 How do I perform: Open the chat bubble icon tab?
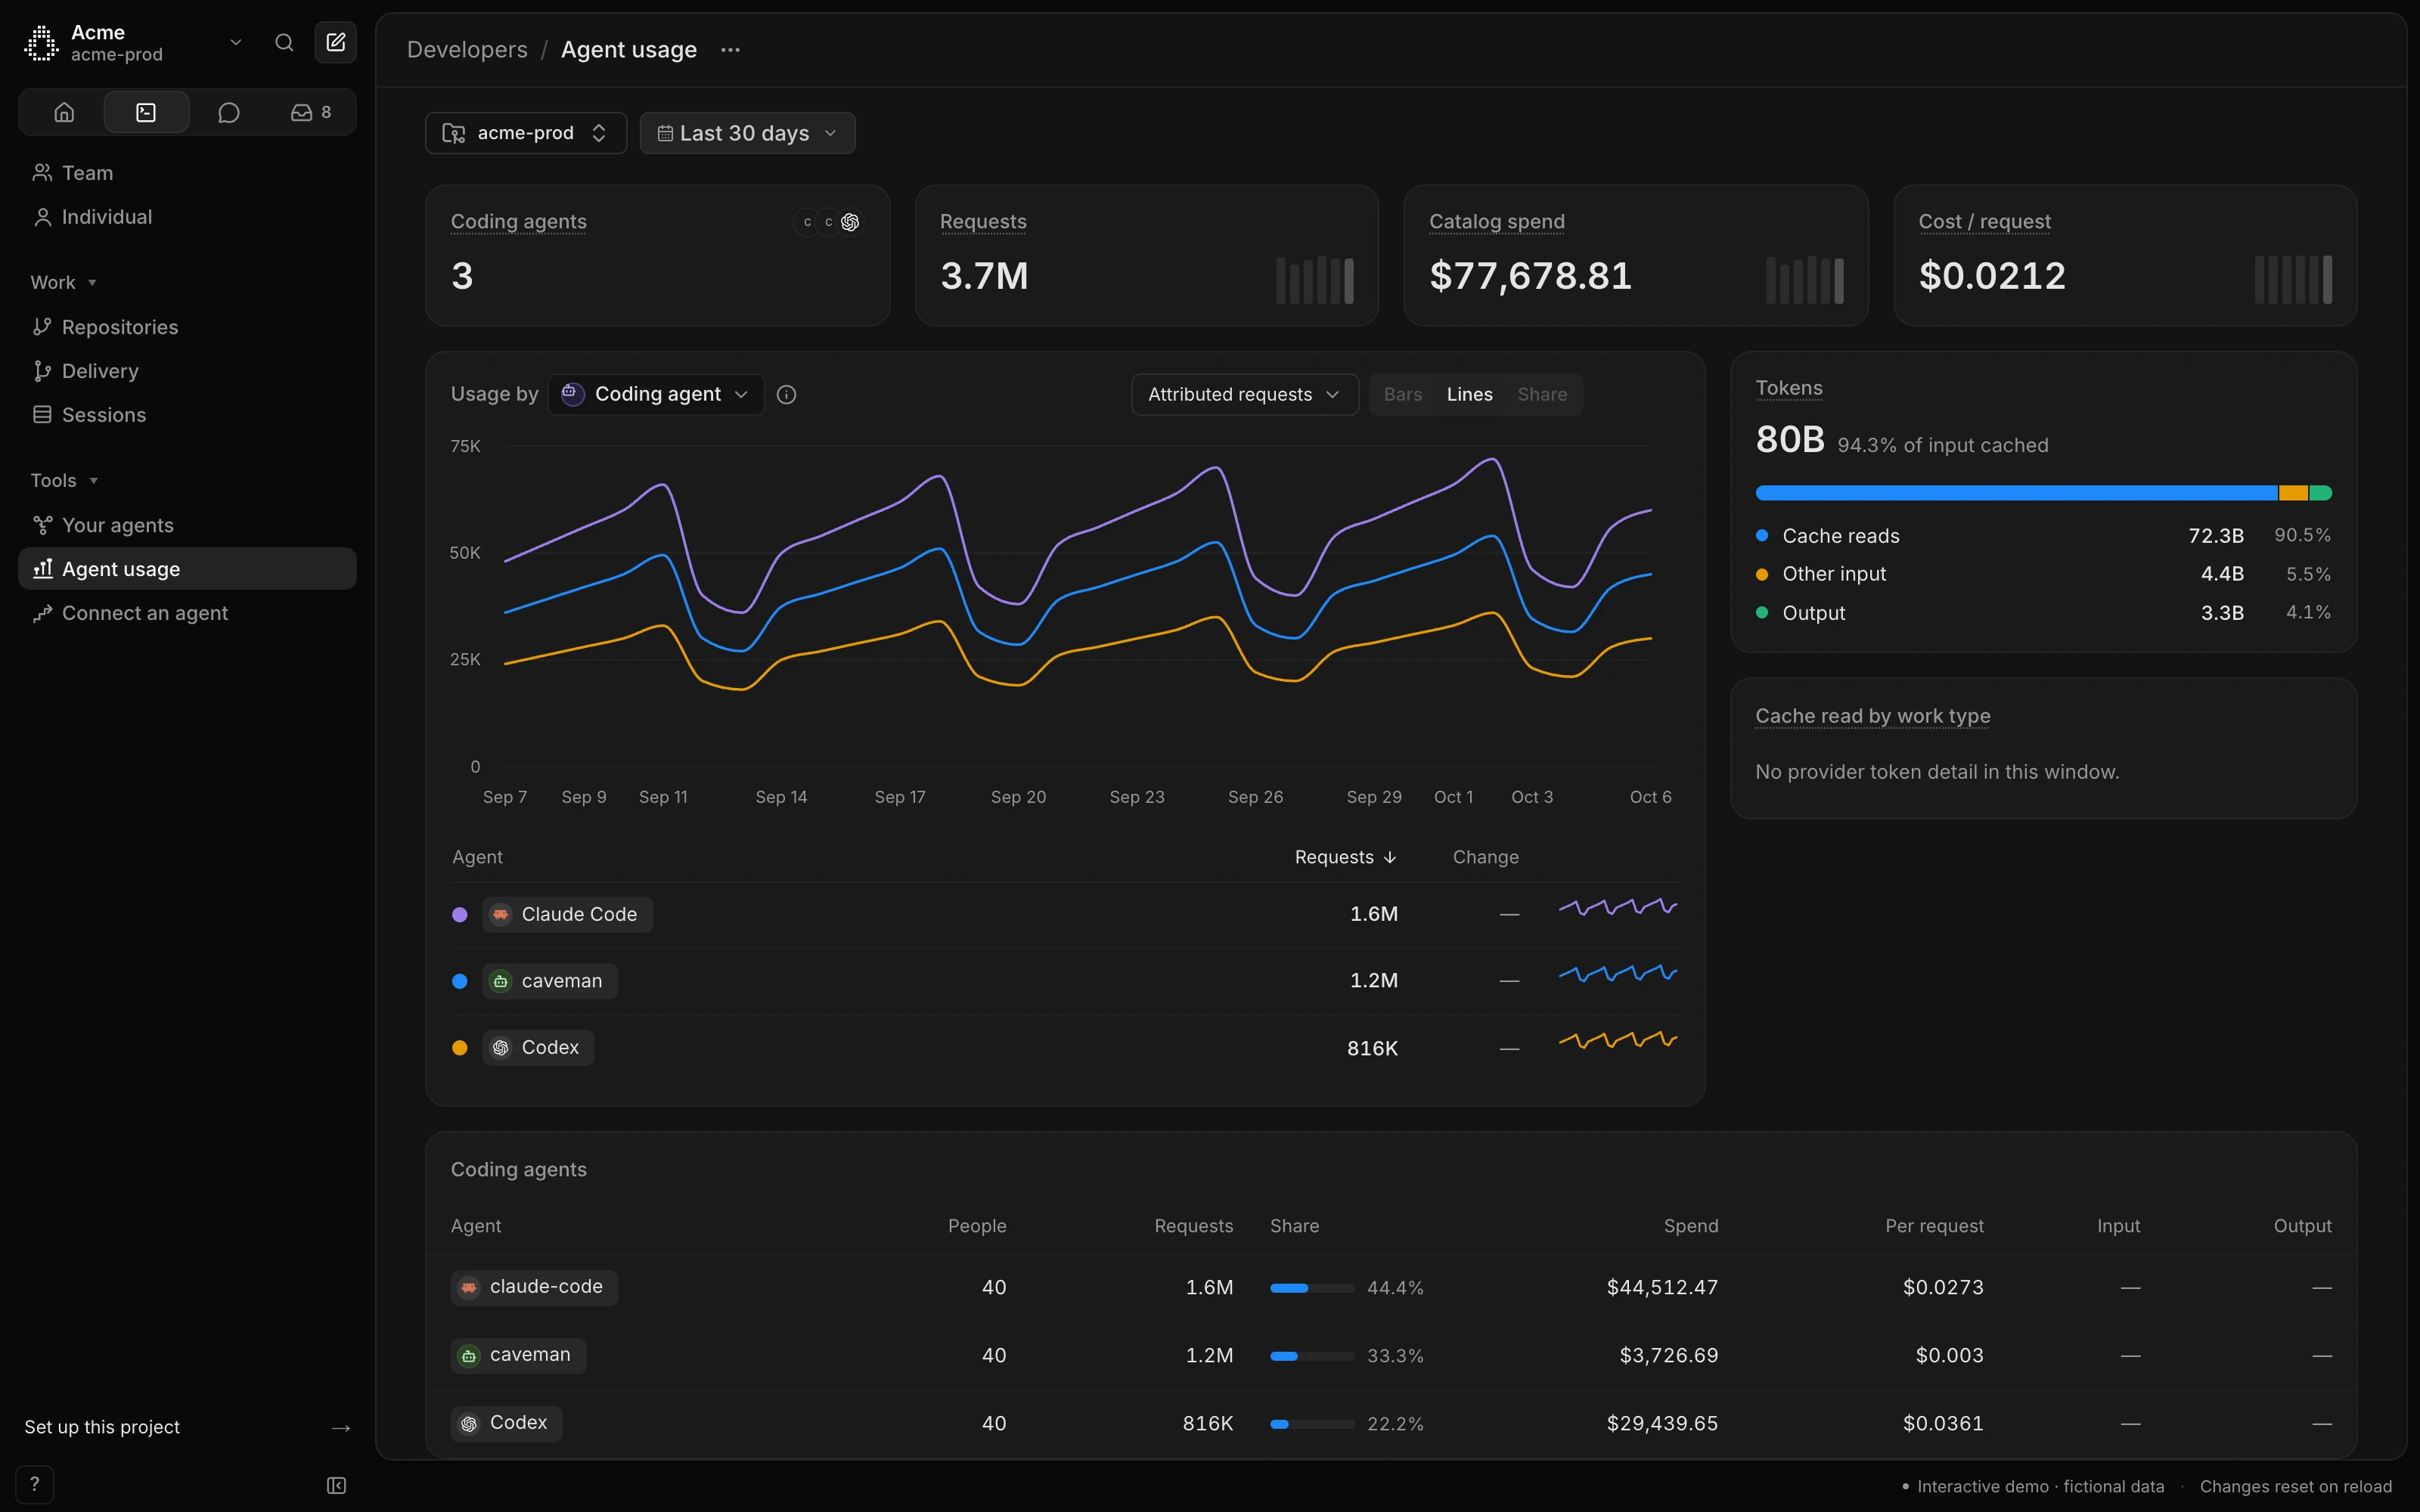(228, 112)
